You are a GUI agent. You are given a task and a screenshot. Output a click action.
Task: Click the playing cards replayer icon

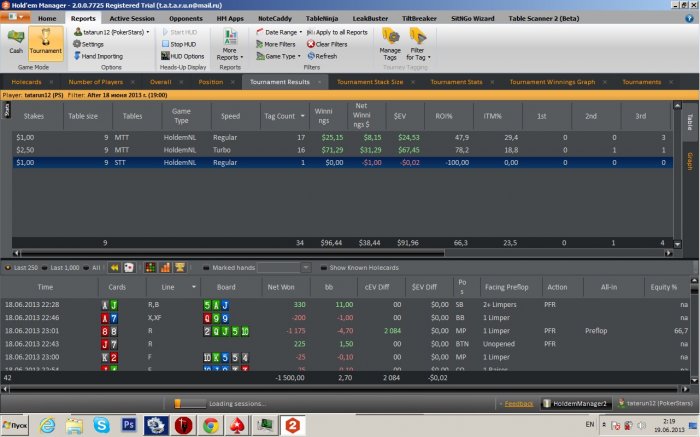click(x=129, y=267)
